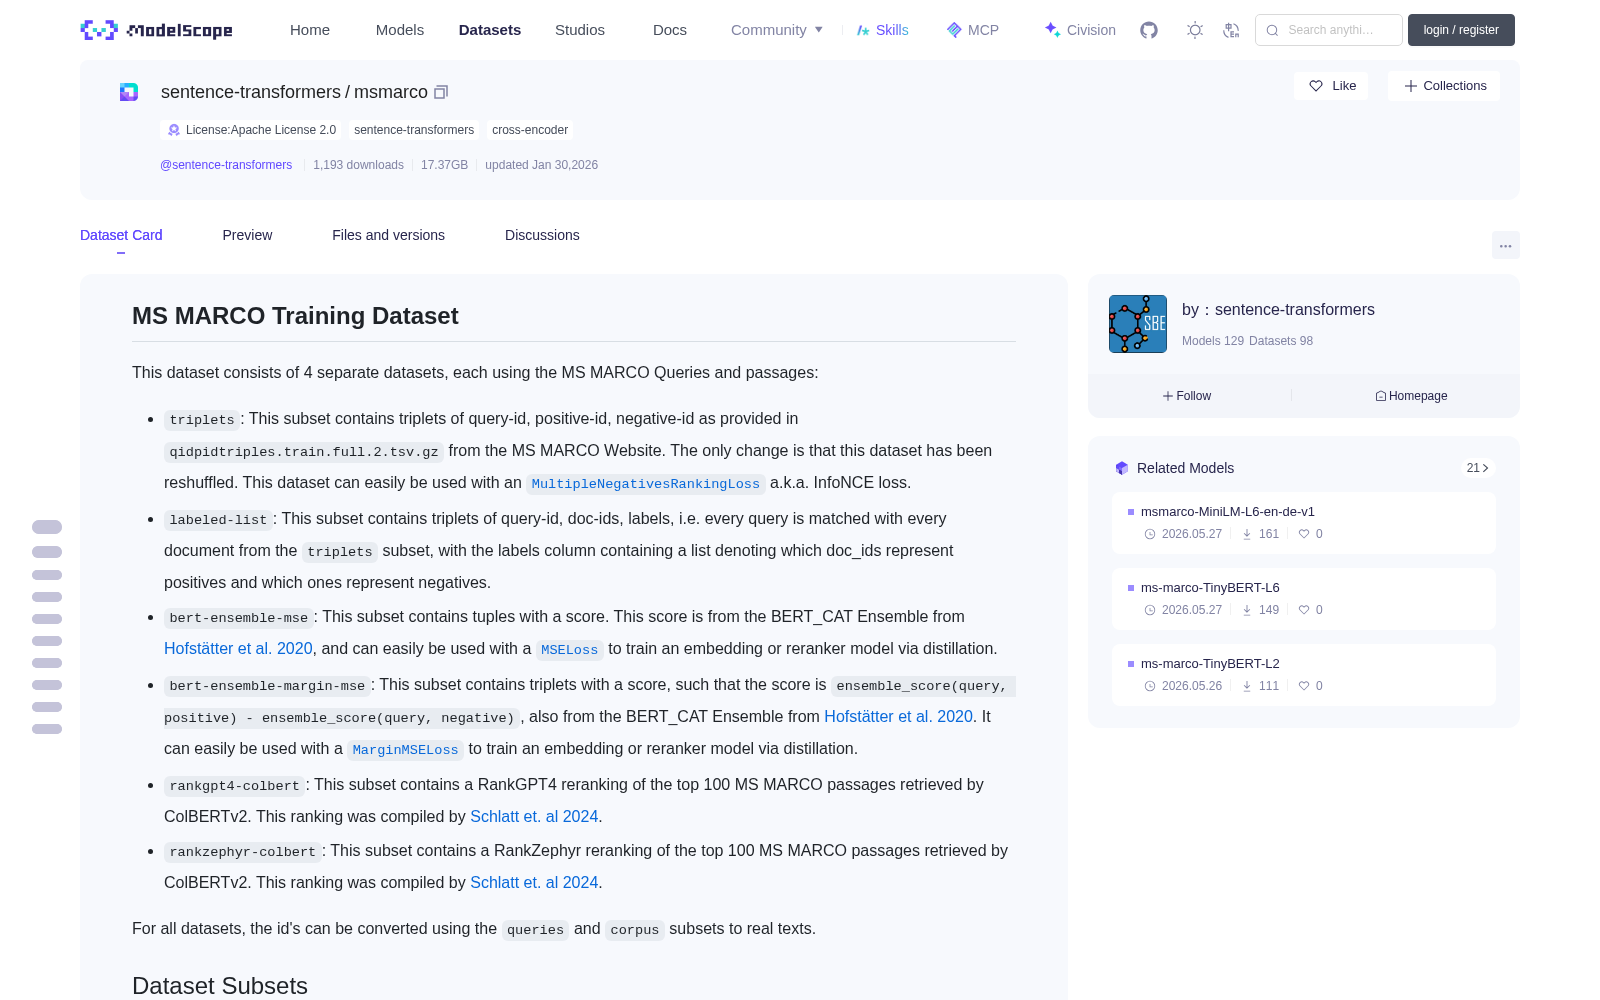
Task: Open the MCP page
Action: [x=972, y=30]
